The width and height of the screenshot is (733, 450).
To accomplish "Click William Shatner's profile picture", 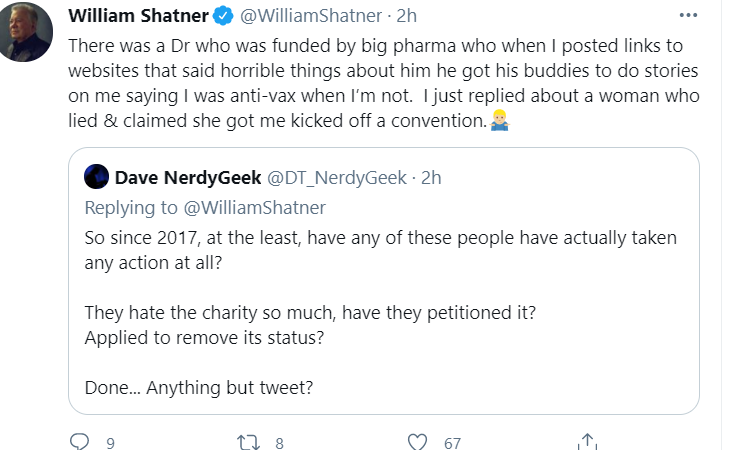I will pyautogui.click(x=23, y=33).
